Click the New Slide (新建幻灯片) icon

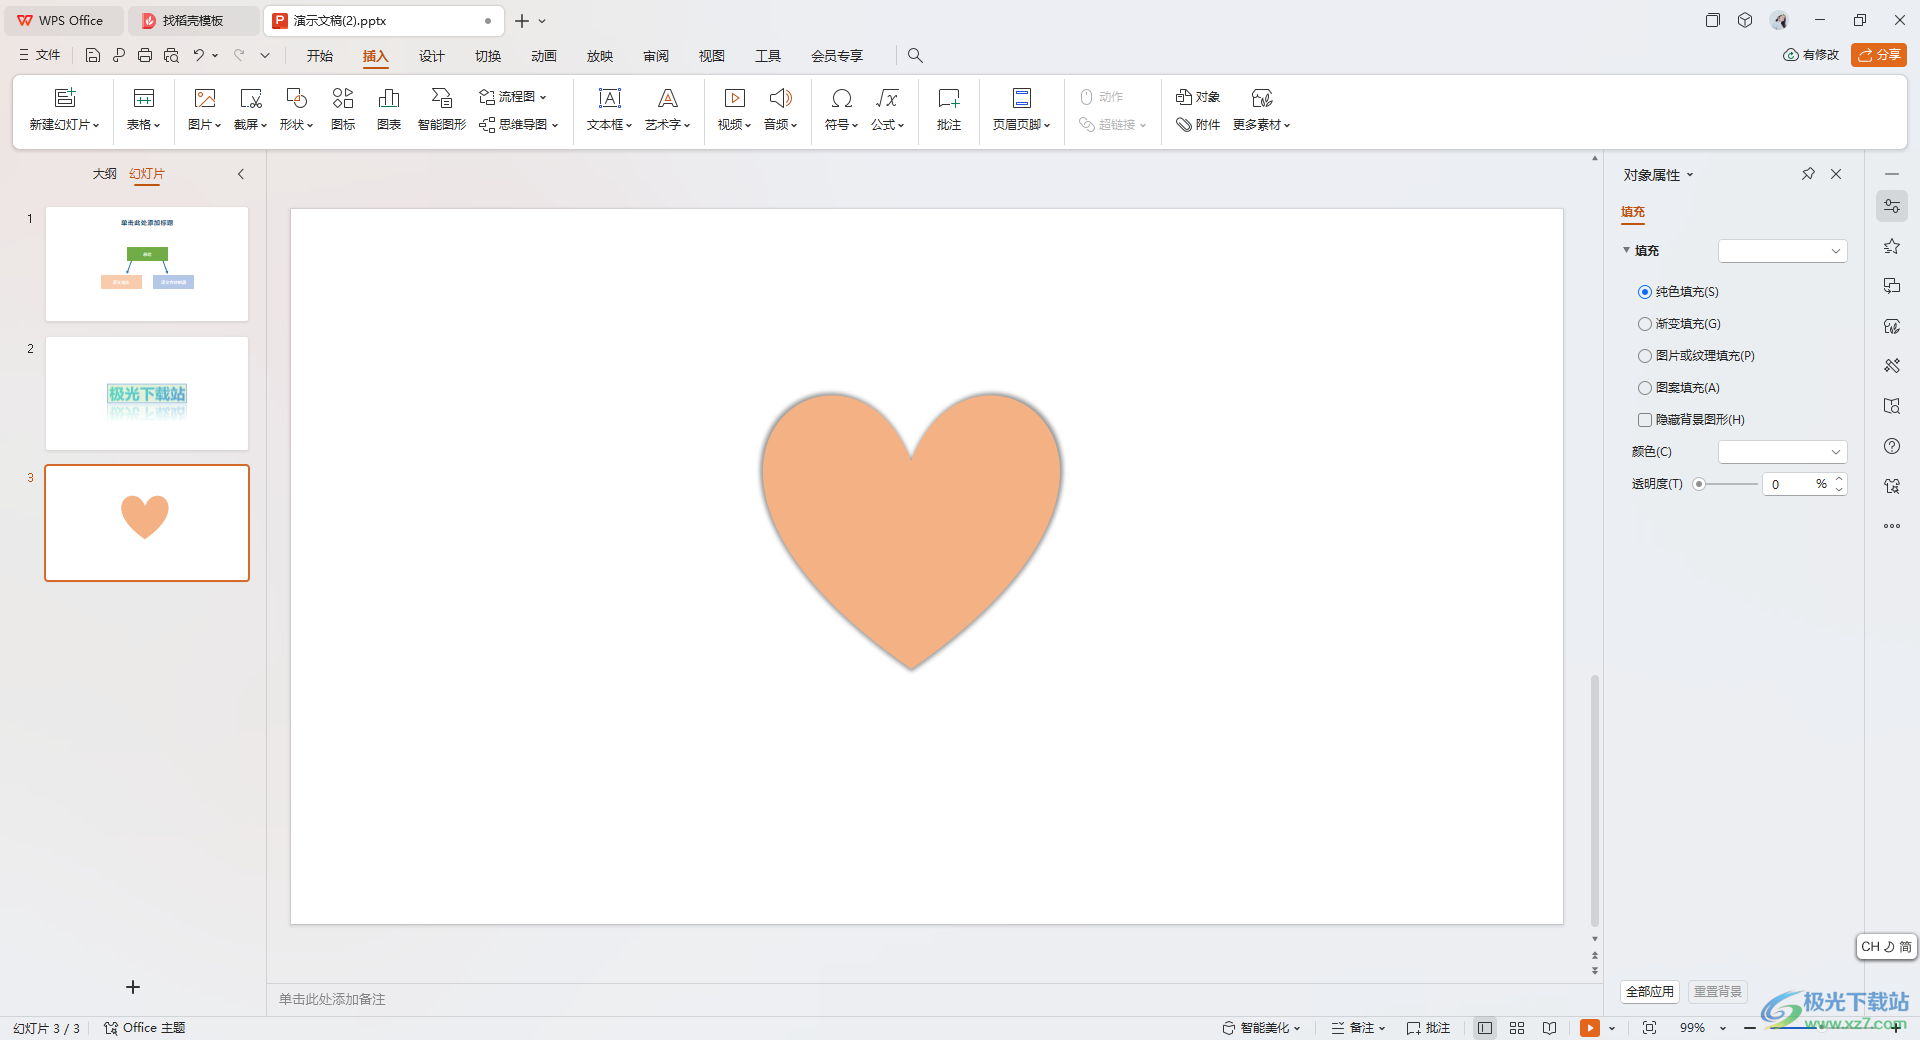(65, 98)
